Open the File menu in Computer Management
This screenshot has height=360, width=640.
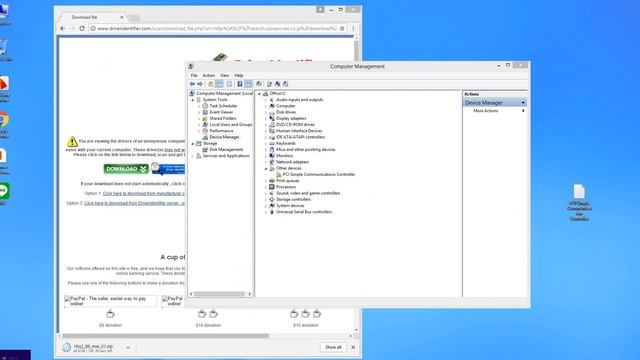click(194, 76)
